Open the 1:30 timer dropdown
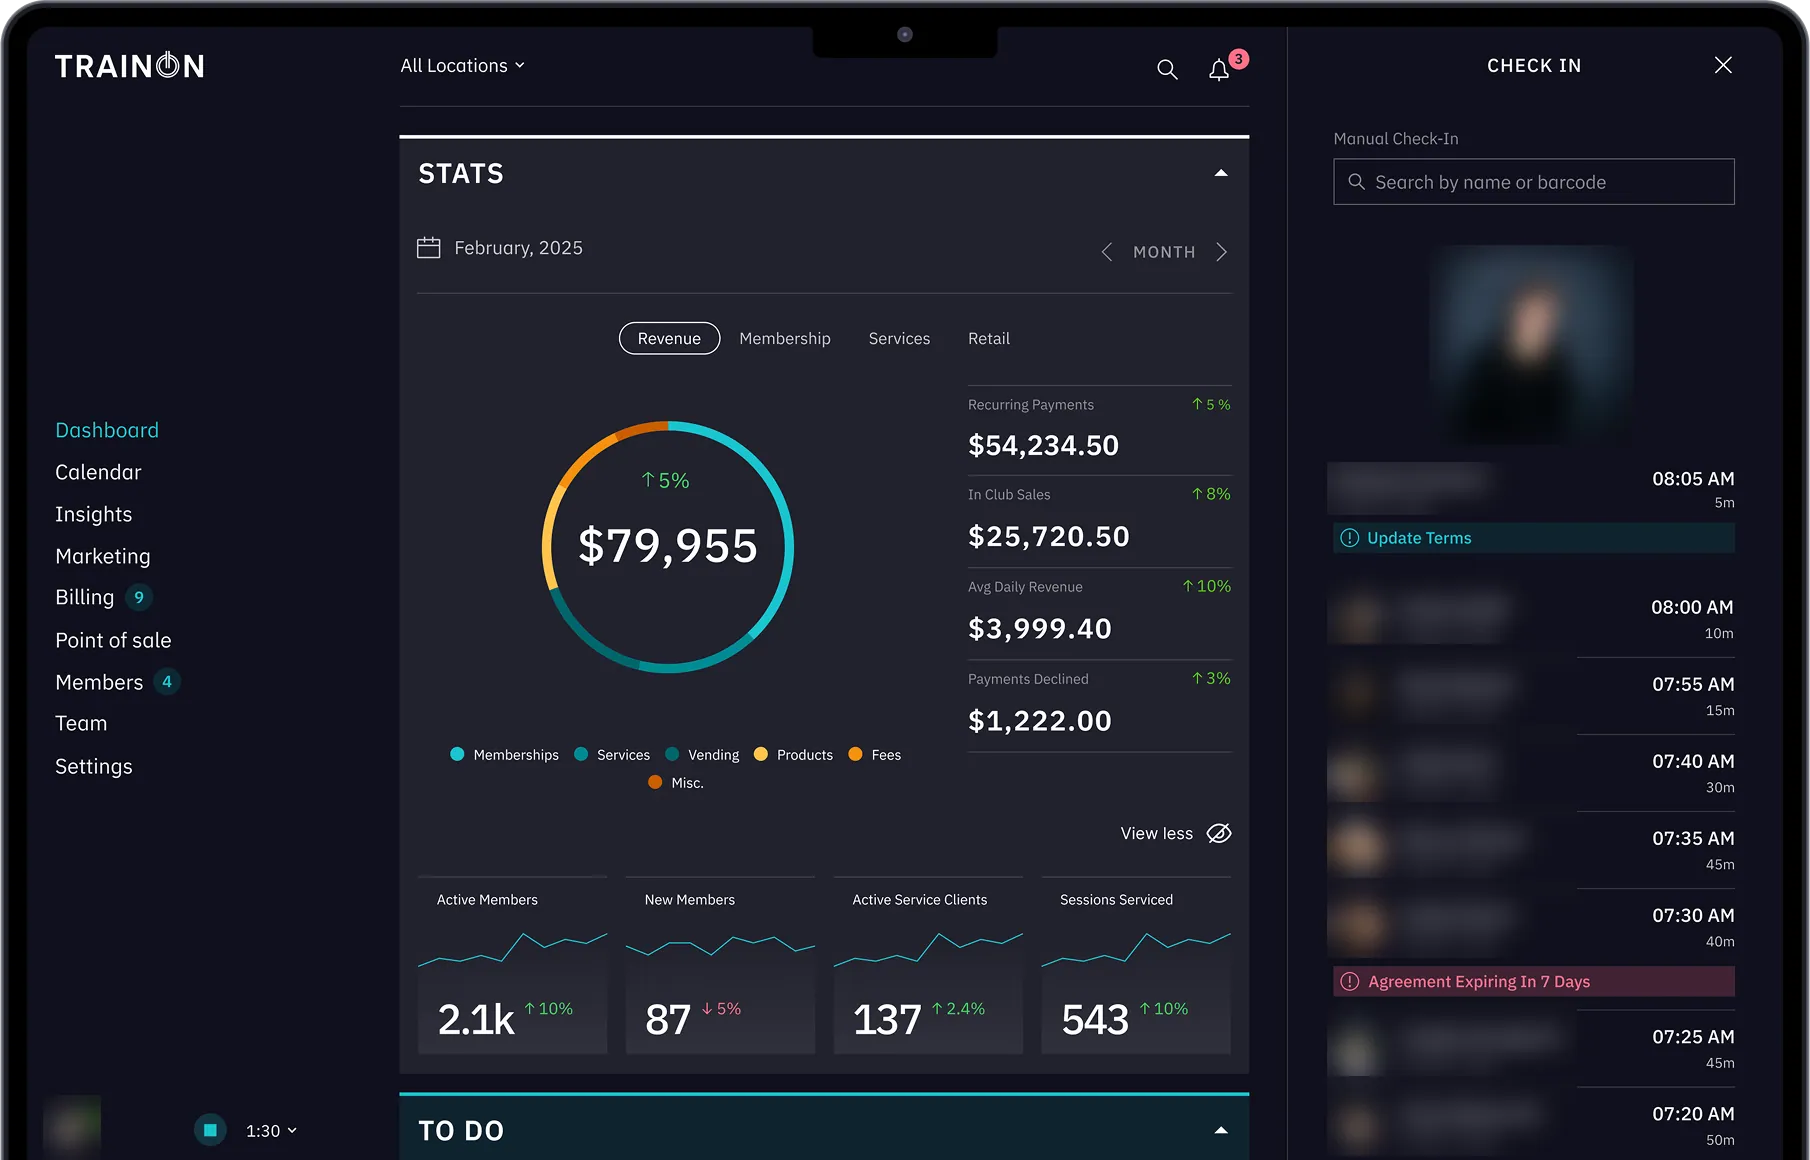The width and height of the screenshot is (1810, 1160). (271, 1130)
